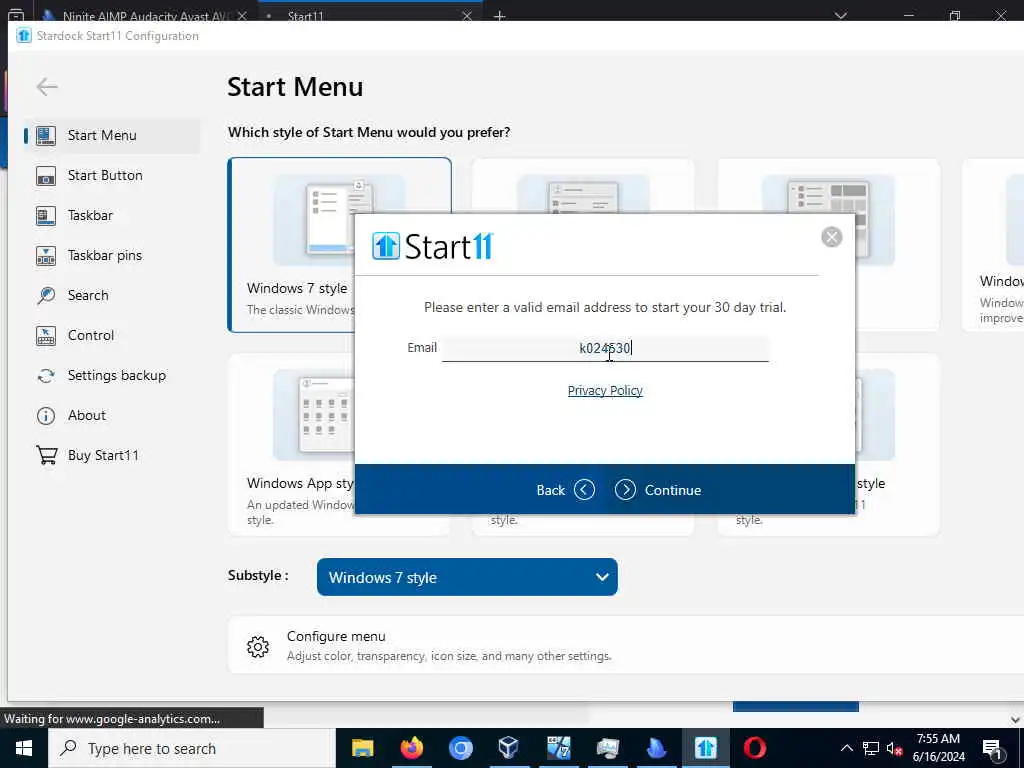Open the Windows Start button
The width and height of the screenshot is (1024, 768).
click(24, 748)
